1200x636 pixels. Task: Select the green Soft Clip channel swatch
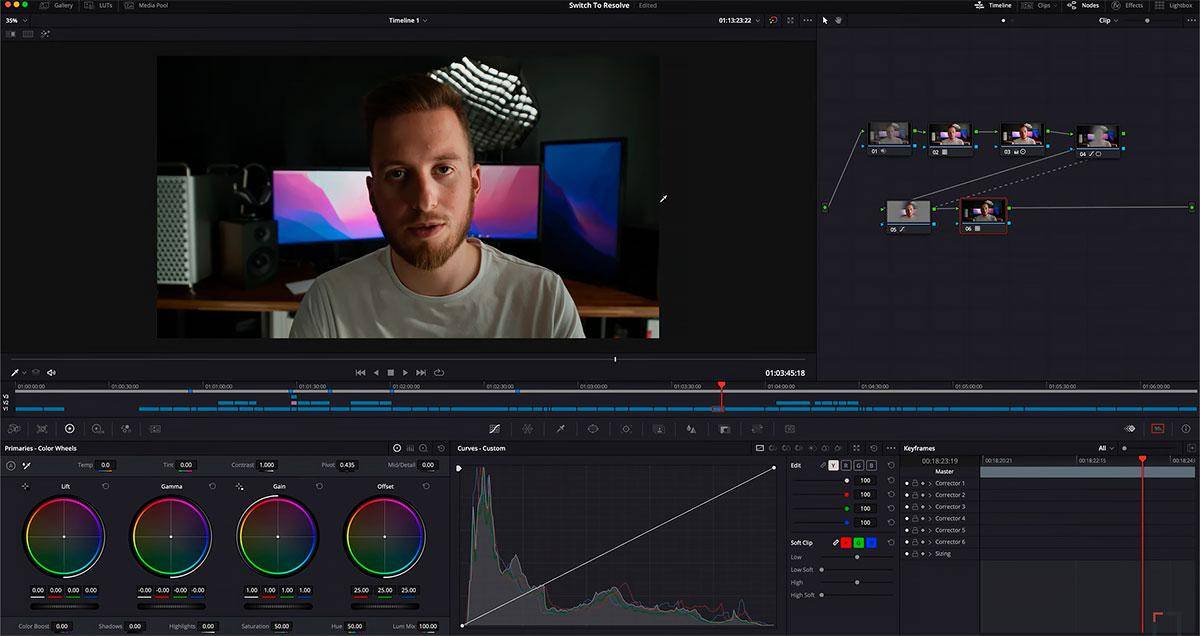pyautogui.click(x=859, y=542)
